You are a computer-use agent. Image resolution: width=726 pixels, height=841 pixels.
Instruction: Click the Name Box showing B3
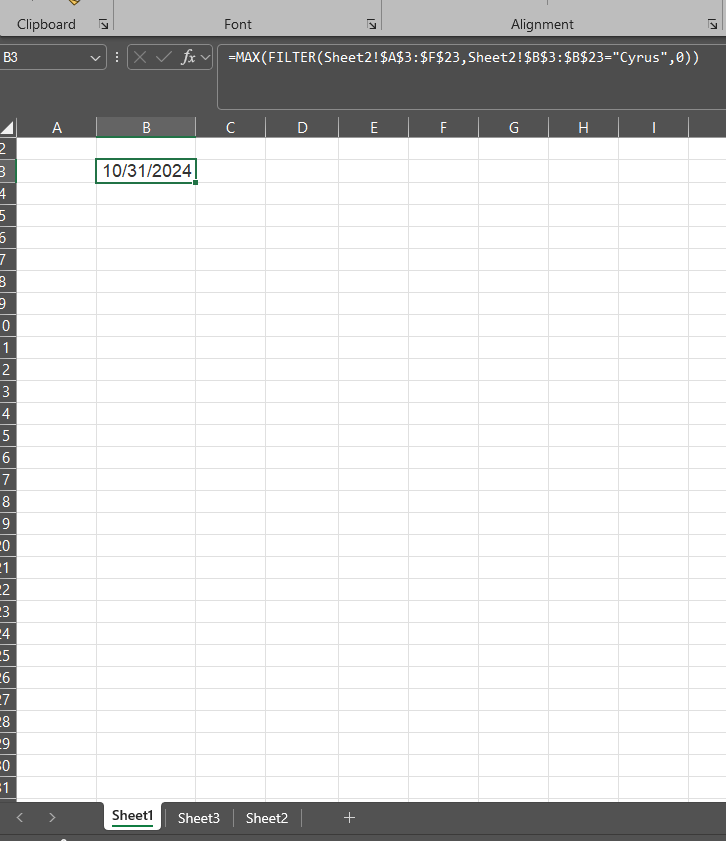(x=45, y=57)
